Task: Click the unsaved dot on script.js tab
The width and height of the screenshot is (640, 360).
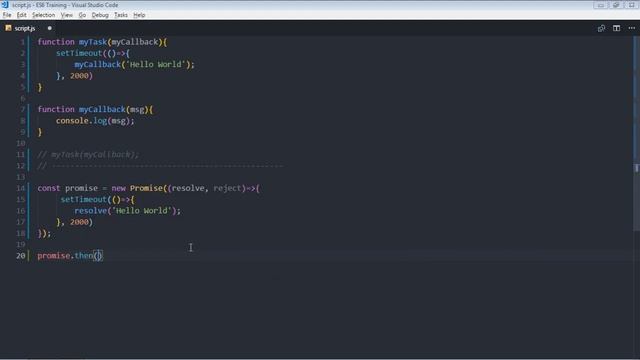Action: point(50,28)
